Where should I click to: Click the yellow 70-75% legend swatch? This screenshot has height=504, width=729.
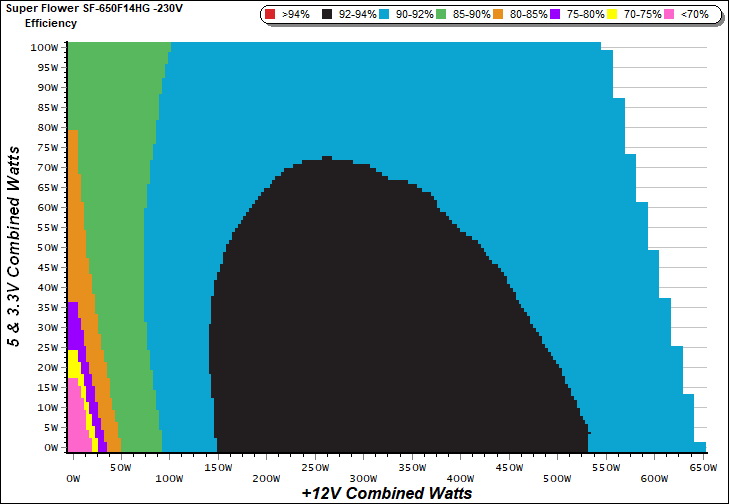609,15
